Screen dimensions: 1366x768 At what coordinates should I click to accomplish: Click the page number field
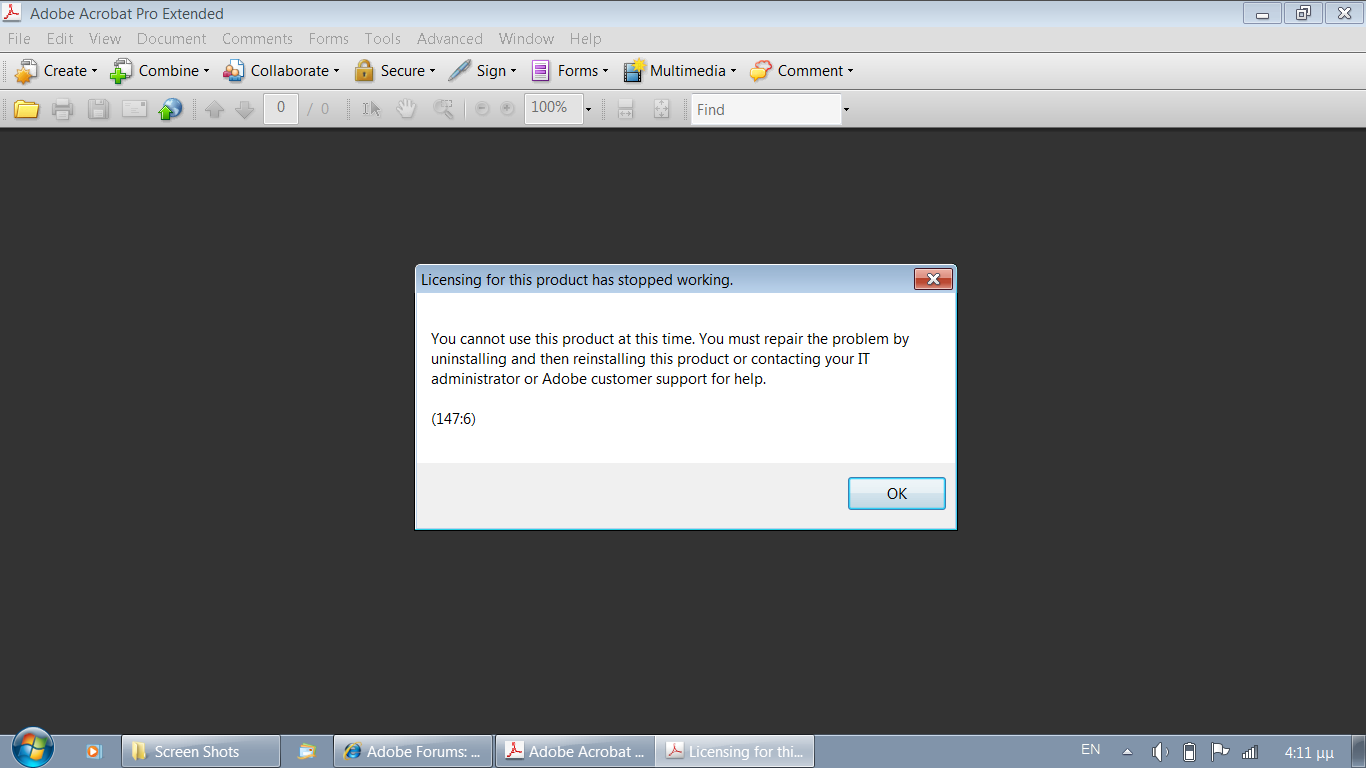281,108
